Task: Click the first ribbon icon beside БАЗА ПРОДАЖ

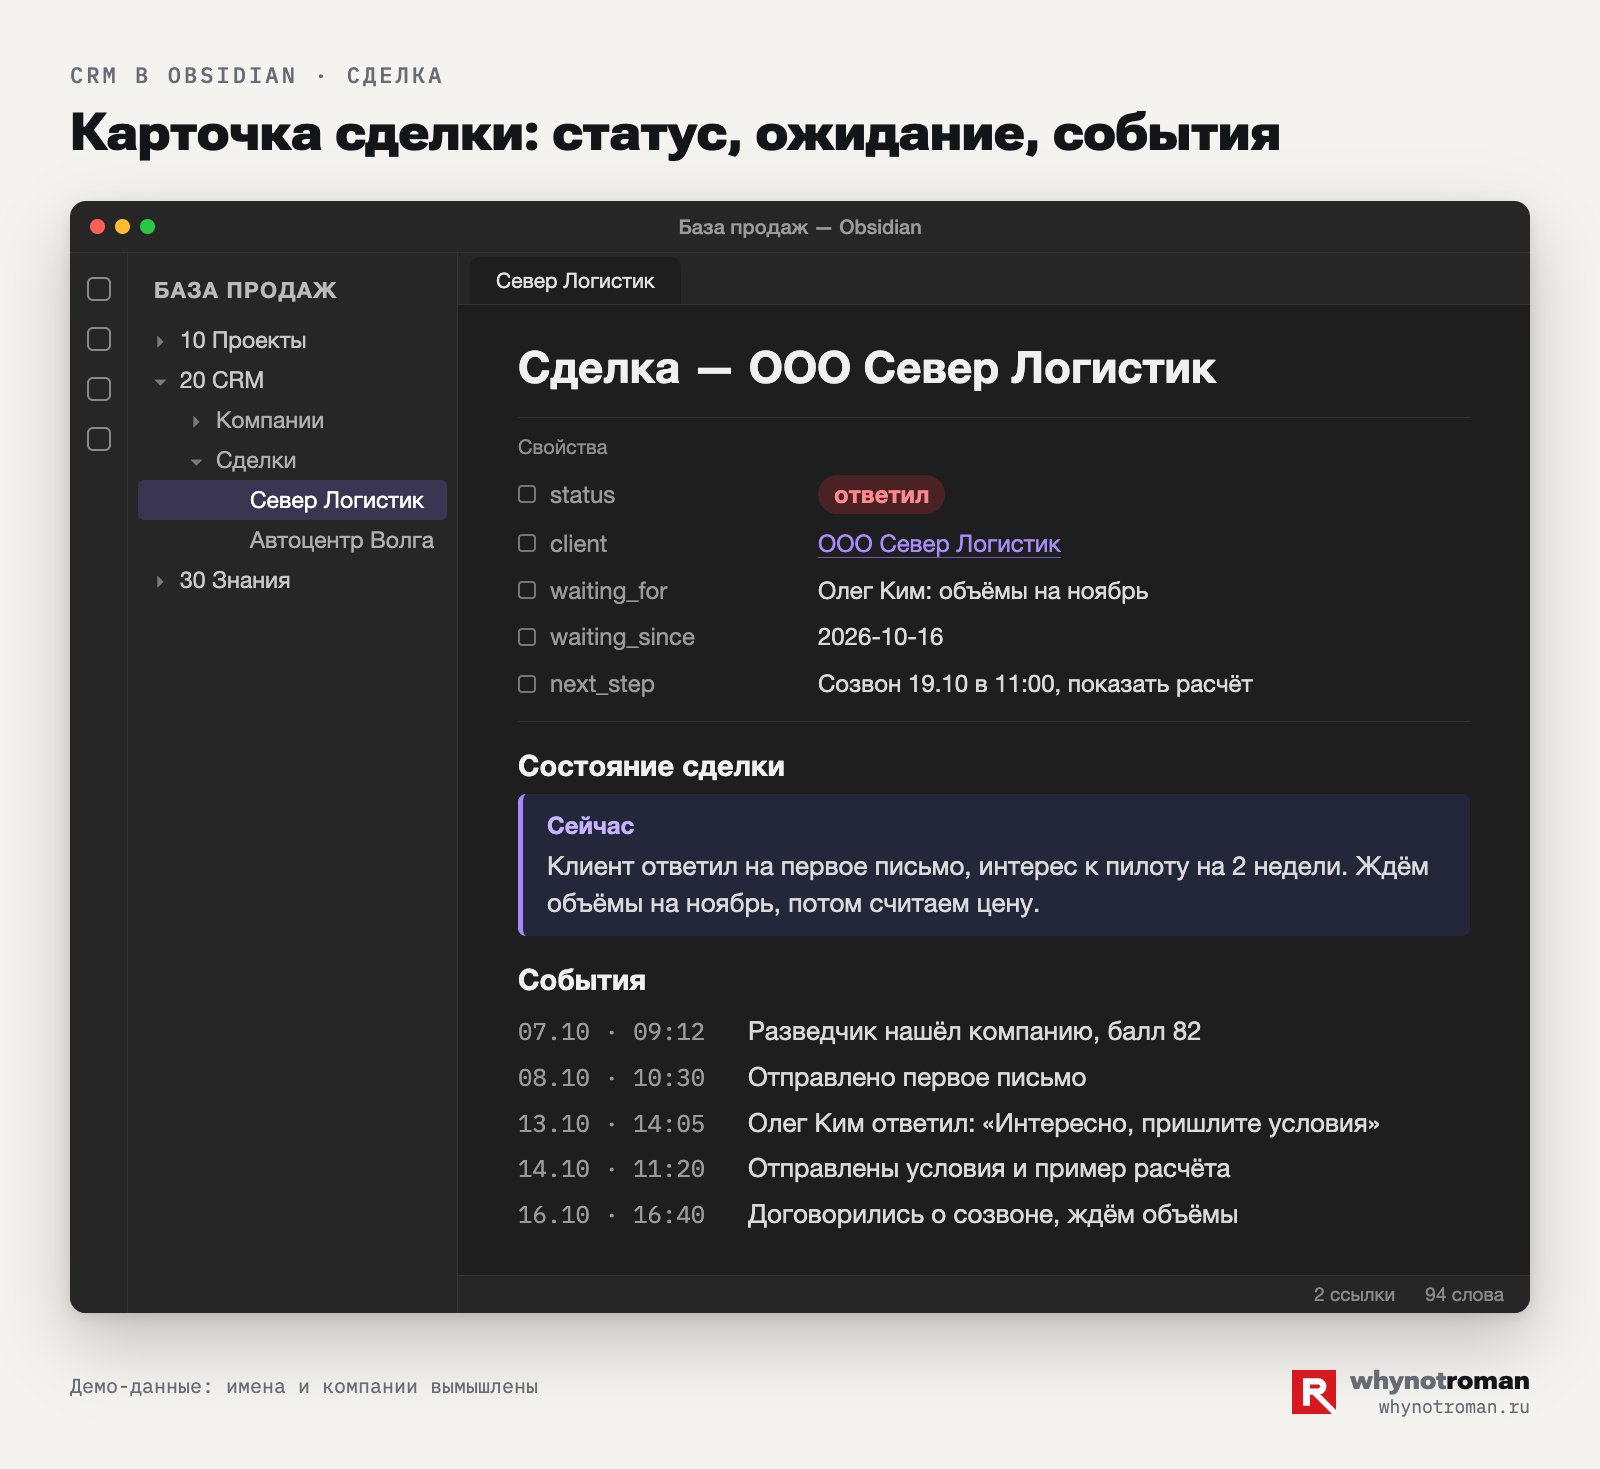Action: tap(99, 289)
